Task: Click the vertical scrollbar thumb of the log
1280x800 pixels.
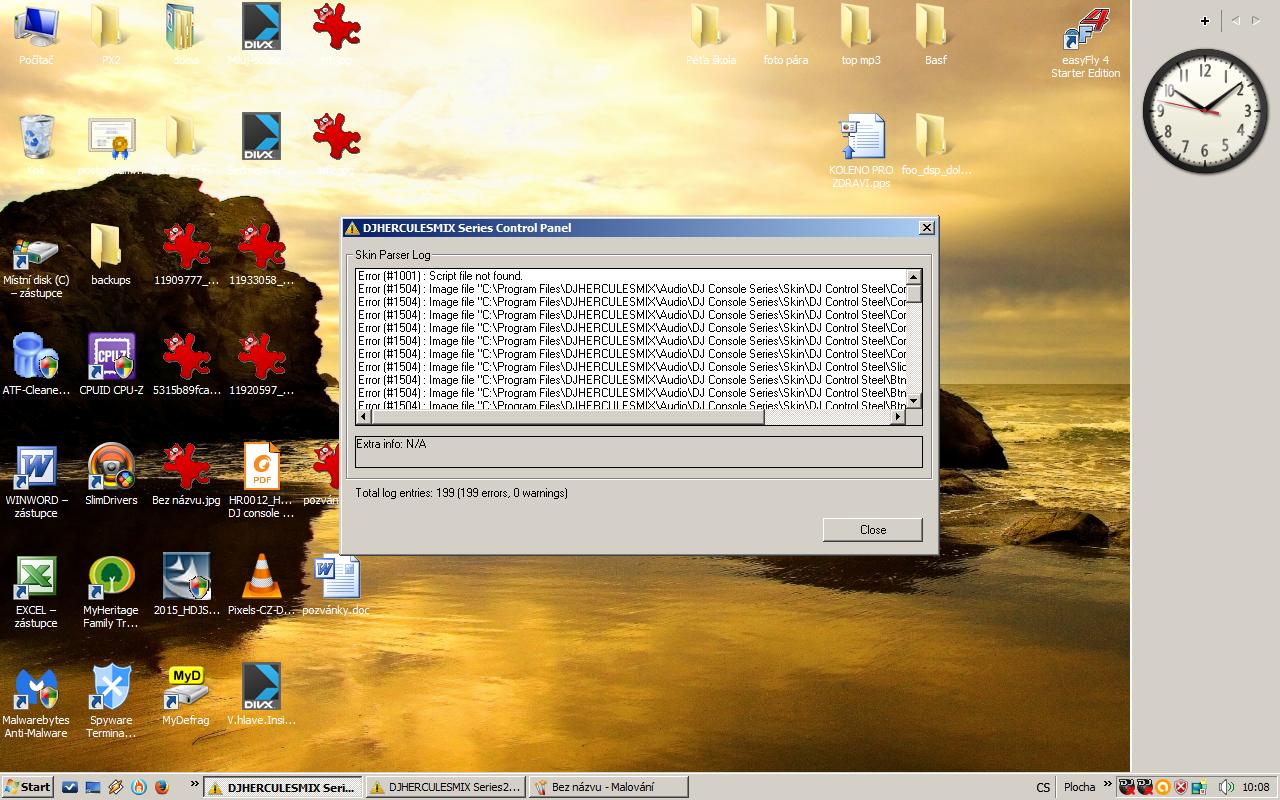Action: tap(914, 294)
